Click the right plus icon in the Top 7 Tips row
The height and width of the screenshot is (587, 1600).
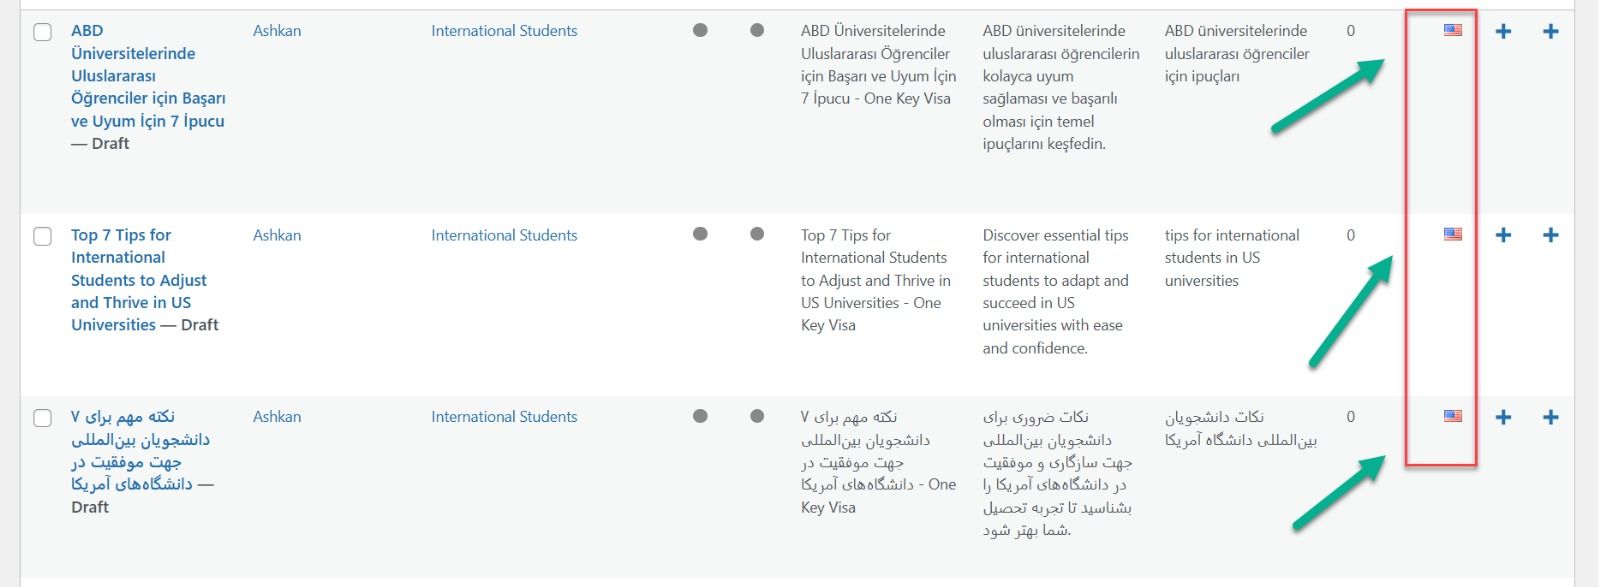[x=1551, y=236]
